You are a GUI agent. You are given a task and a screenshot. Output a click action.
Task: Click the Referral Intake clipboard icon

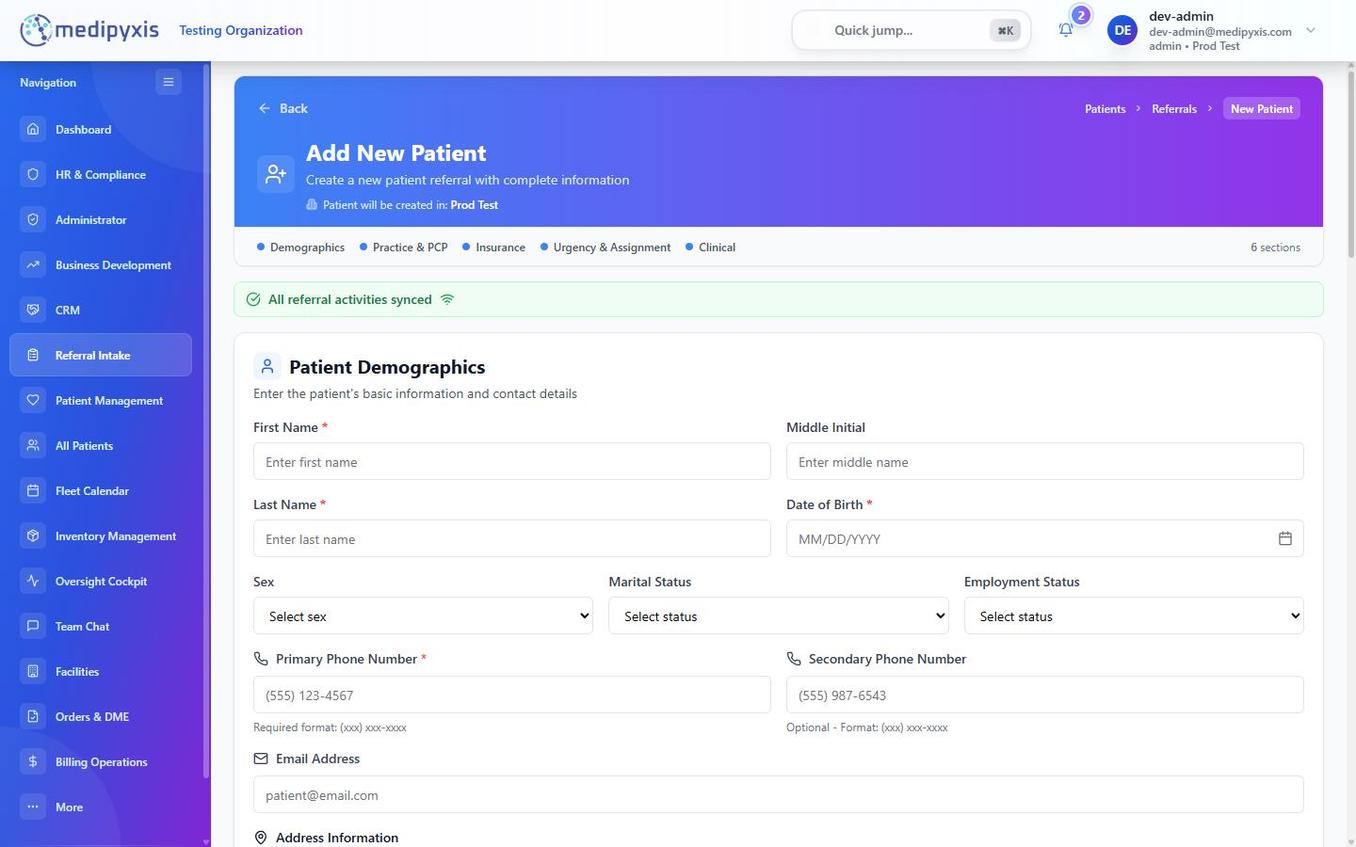33,355
